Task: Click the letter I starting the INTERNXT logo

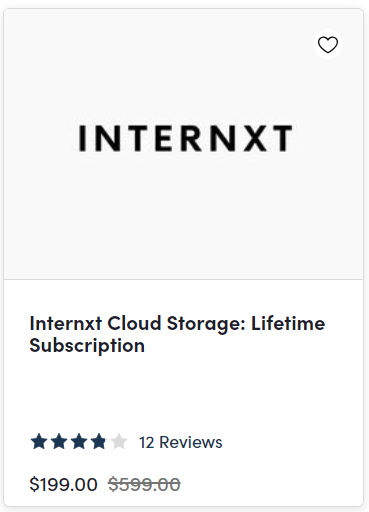Action: tap(81, 138)
